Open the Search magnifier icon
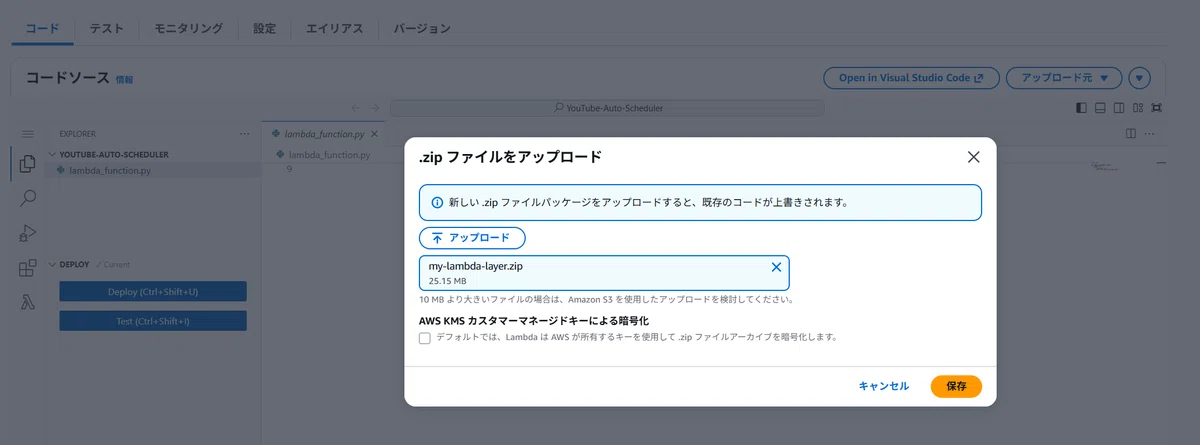1200x445 pixels. [x=28, y=198]
